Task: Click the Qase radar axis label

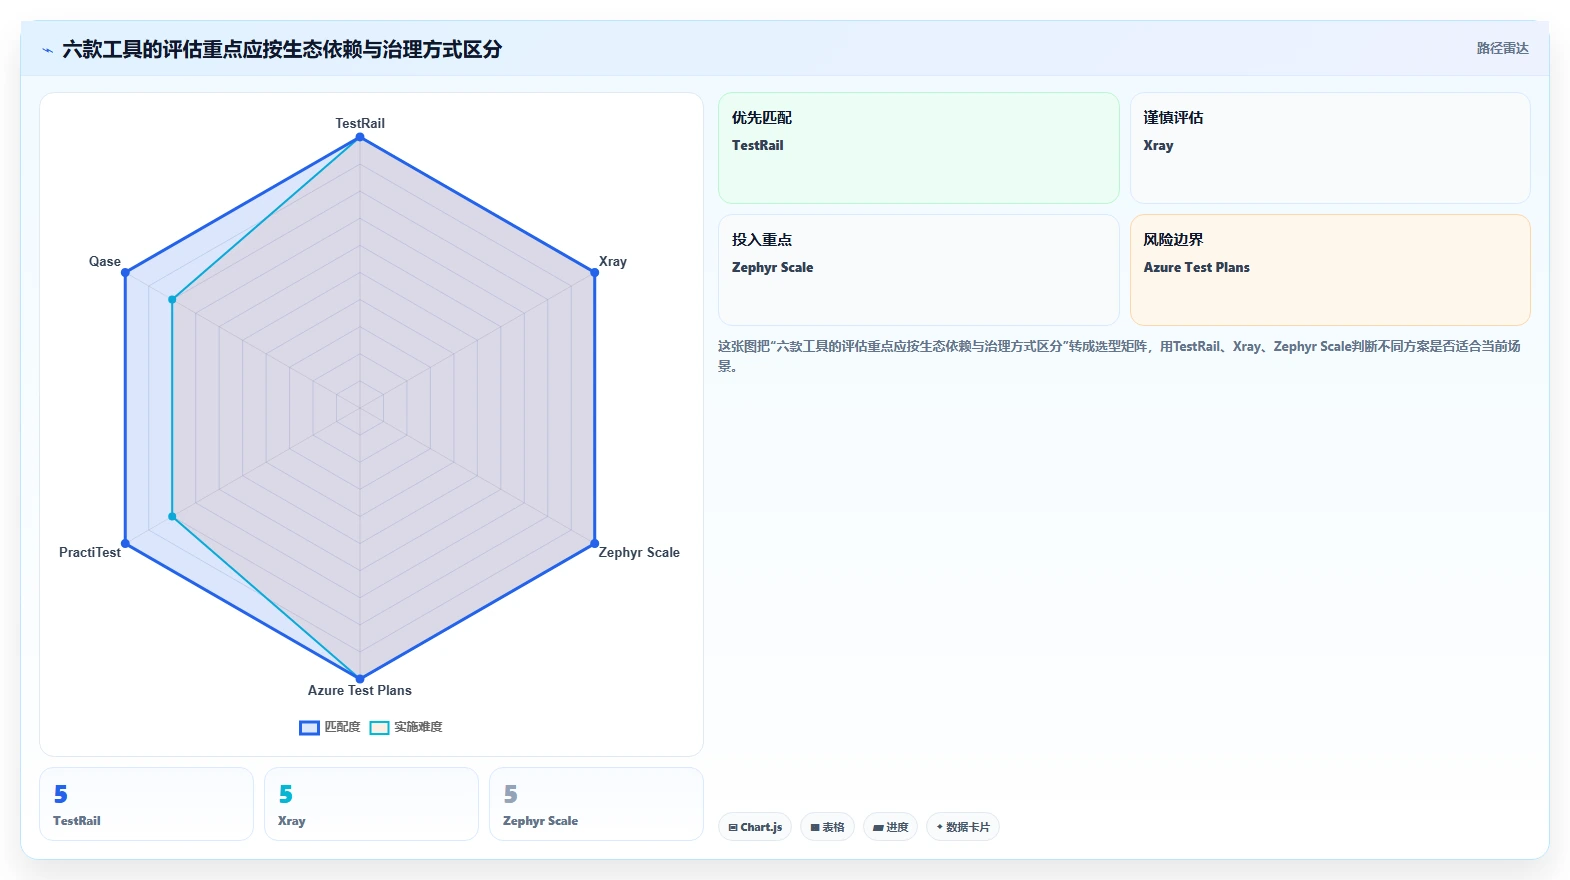Action: 105,261
